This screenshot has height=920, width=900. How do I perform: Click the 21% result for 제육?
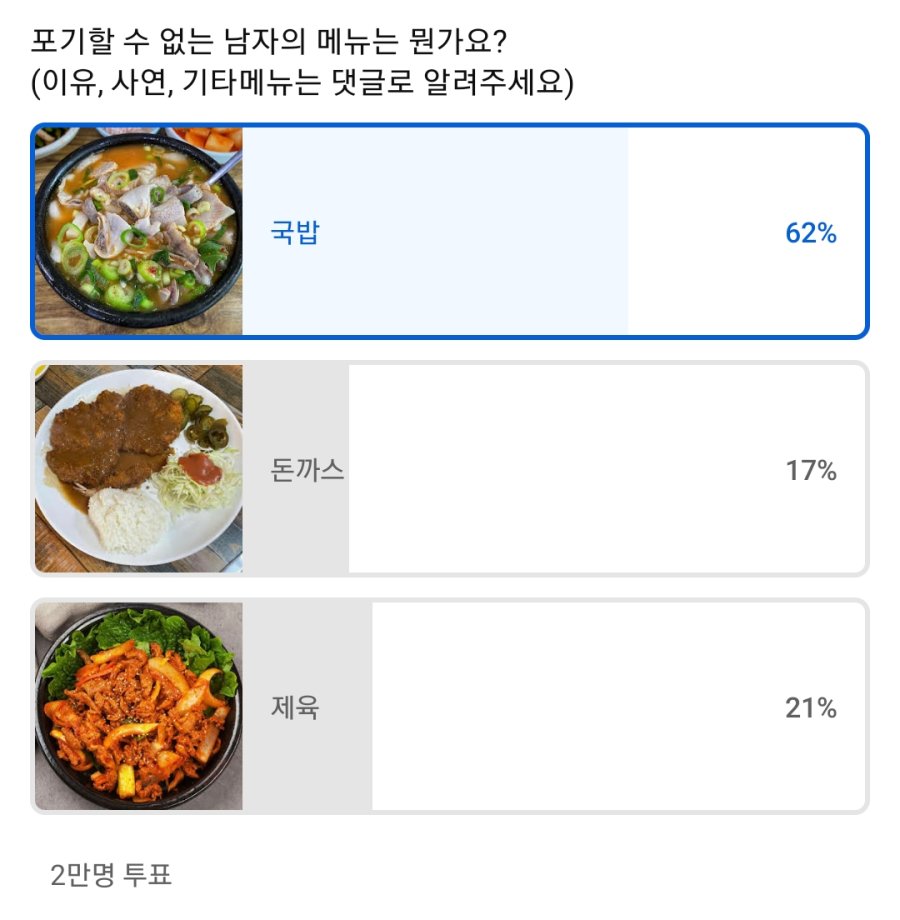point(810,708)
